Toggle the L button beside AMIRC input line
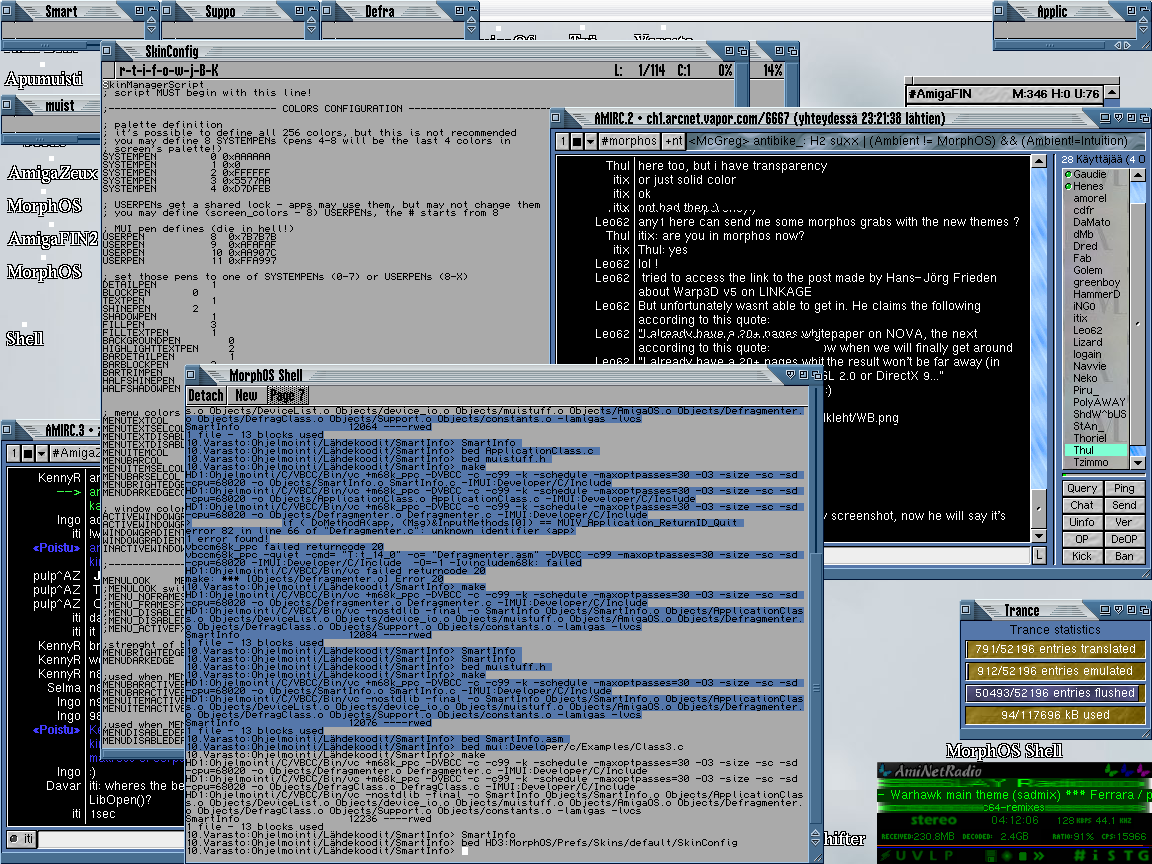Screen dimensions: 1152x864 pos(1039,556)
